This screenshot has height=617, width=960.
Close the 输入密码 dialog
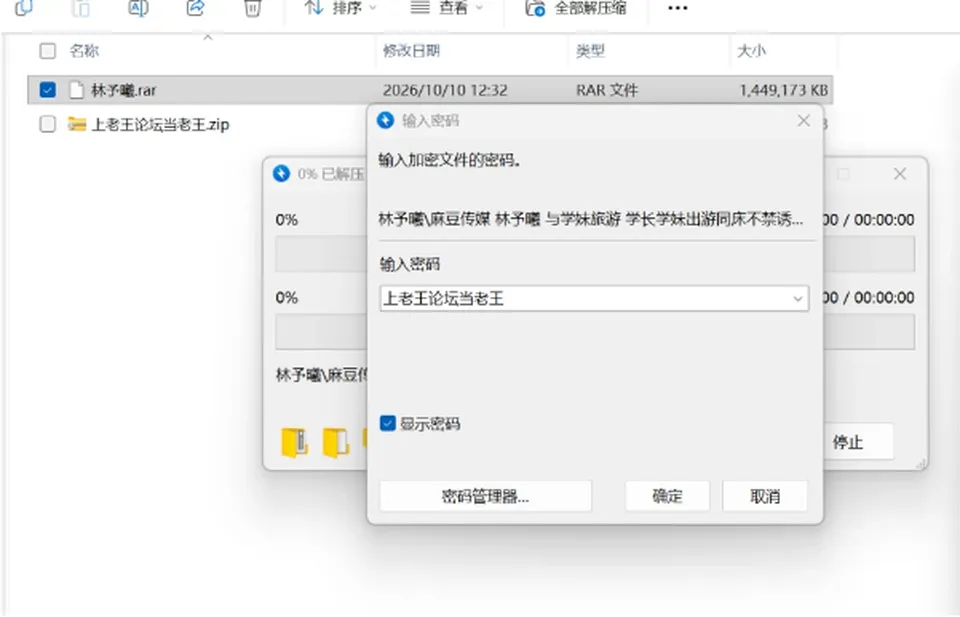point(804,121)
